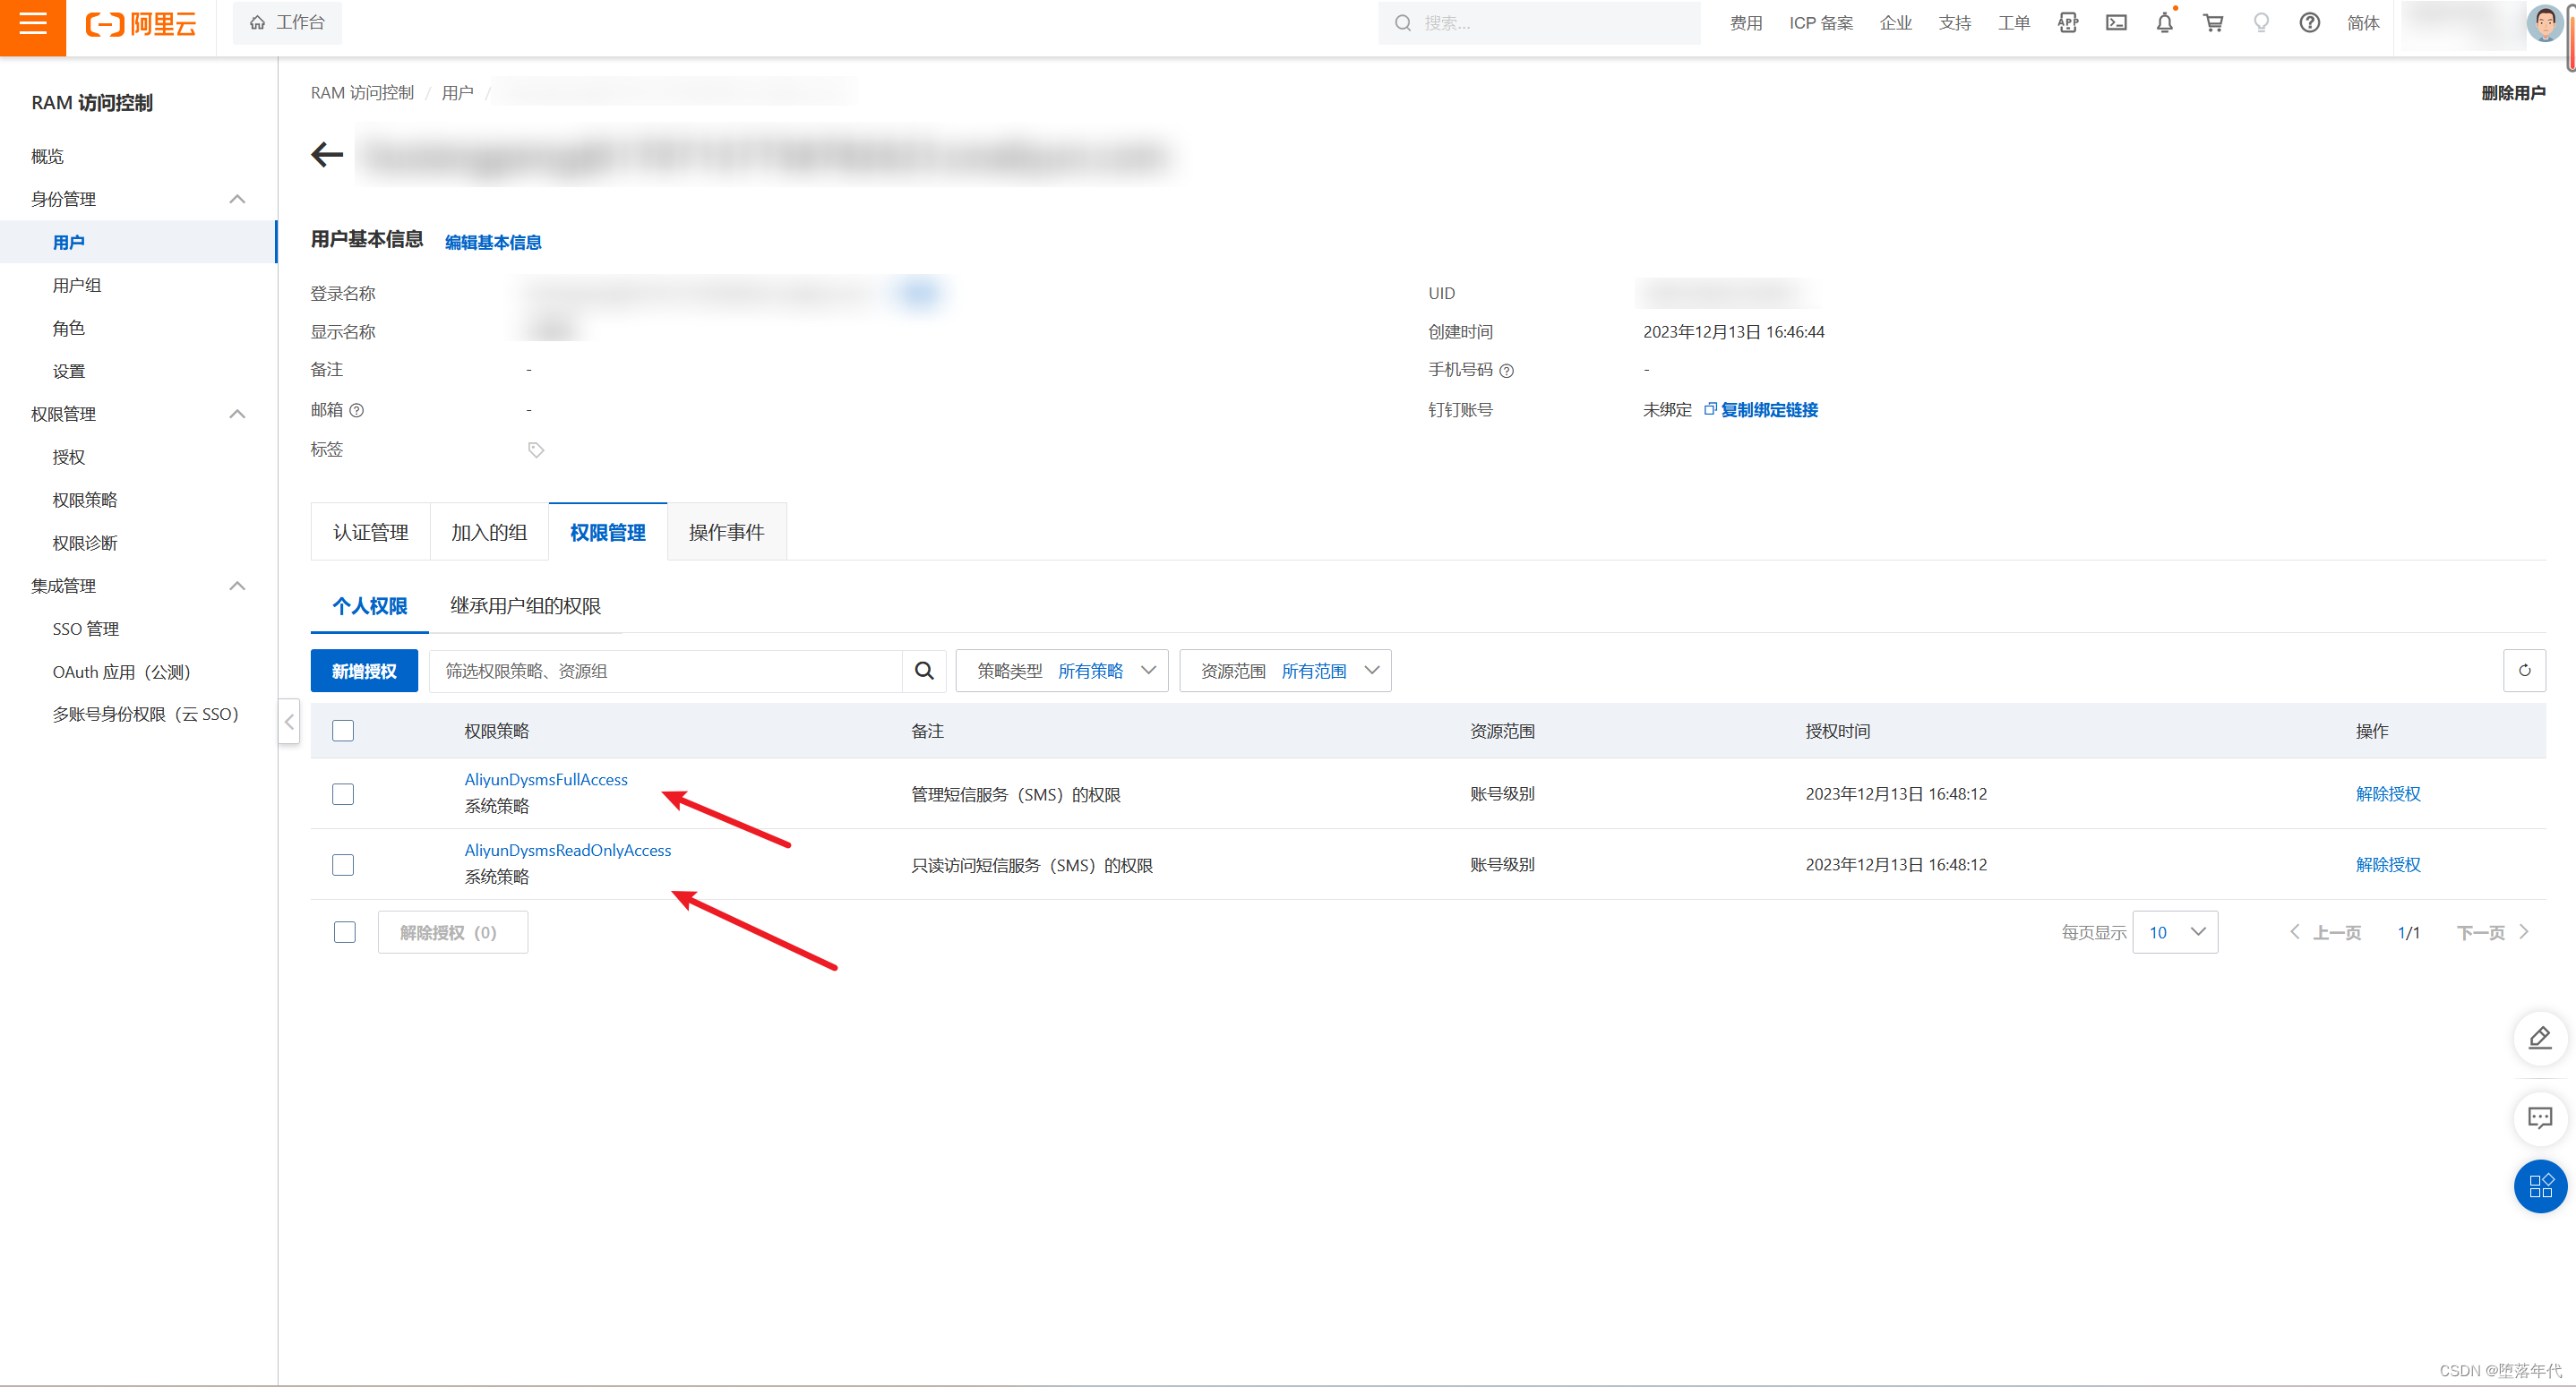
Task: Select the AliyunDysmsReadOnlyAccess row checkbox
Action: pyautogui.click(x=343, y=865)
